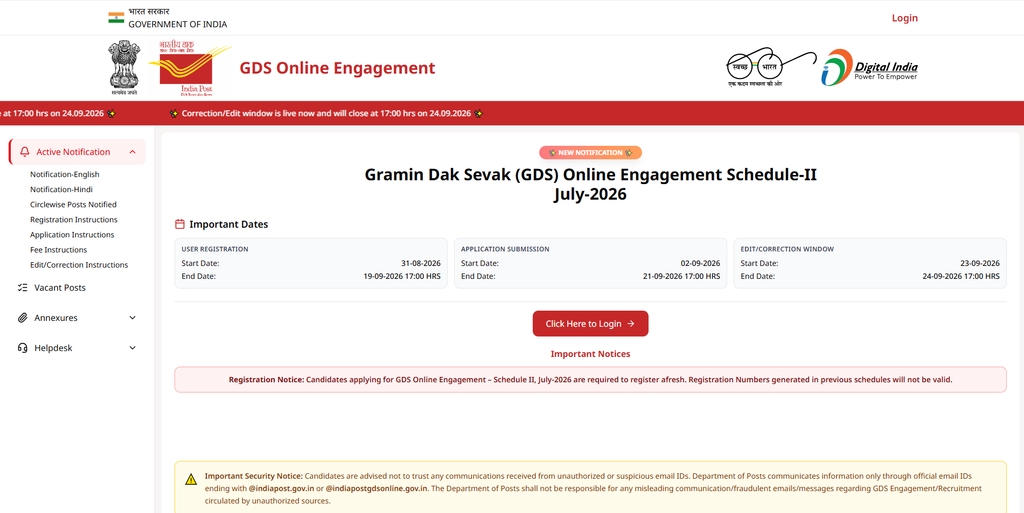Click the '24-09-2026 17:00 HRS' end date
This screenshot has height=513, width=1024.
pos(961,277)
